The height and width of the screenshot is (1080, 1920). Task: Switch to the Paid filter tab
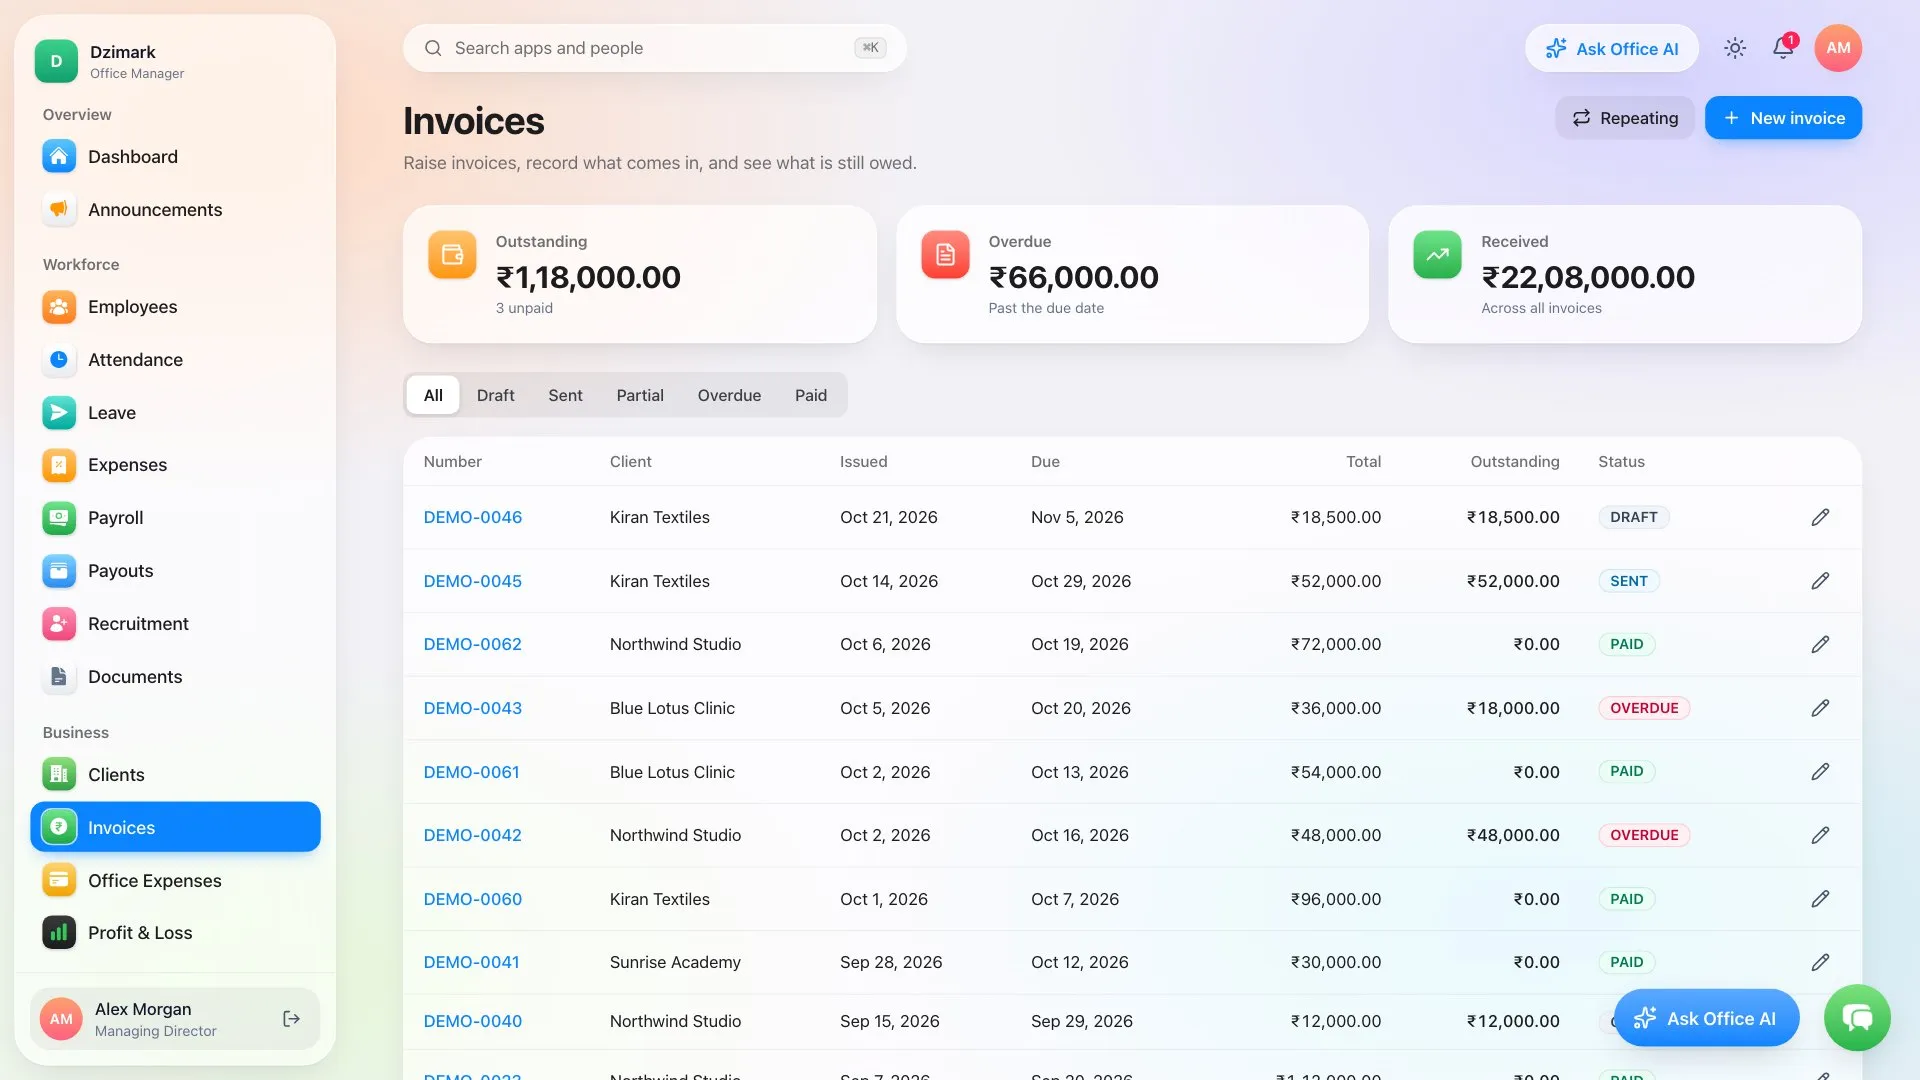pos(811,395)
